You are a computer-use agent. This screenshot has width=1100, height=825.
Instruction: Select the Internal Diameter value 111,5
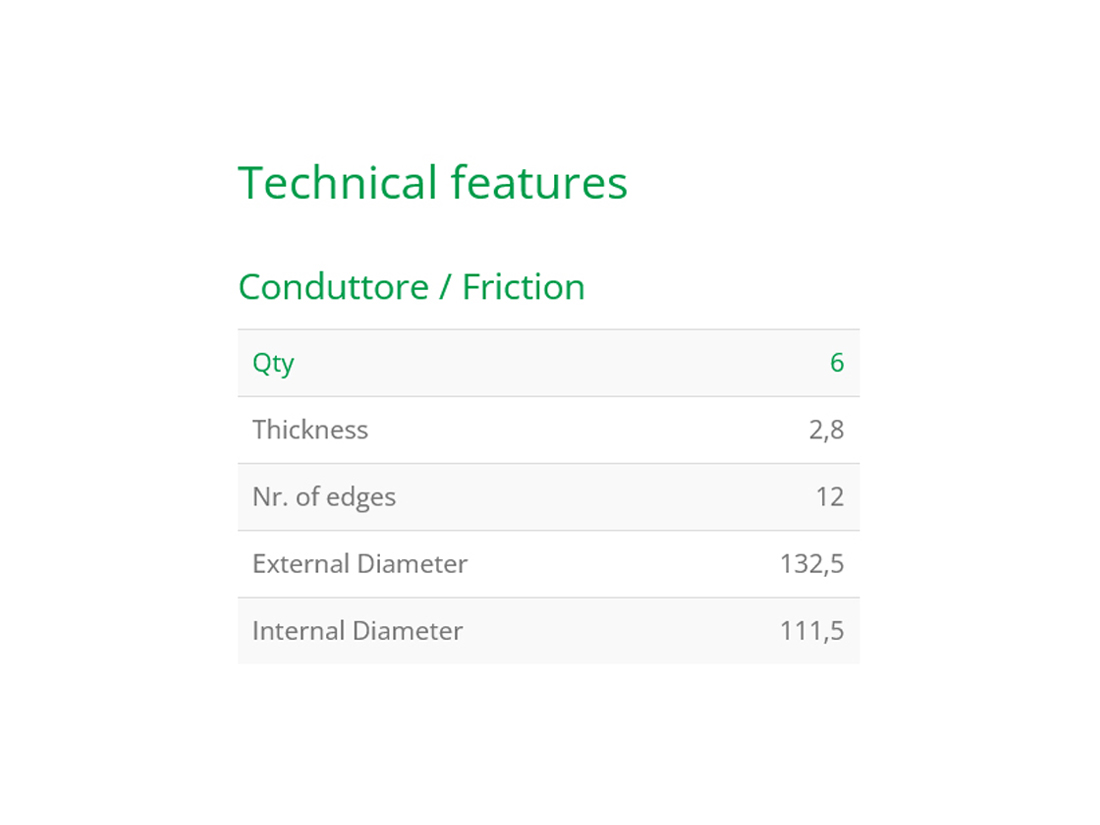coord(812,631)
